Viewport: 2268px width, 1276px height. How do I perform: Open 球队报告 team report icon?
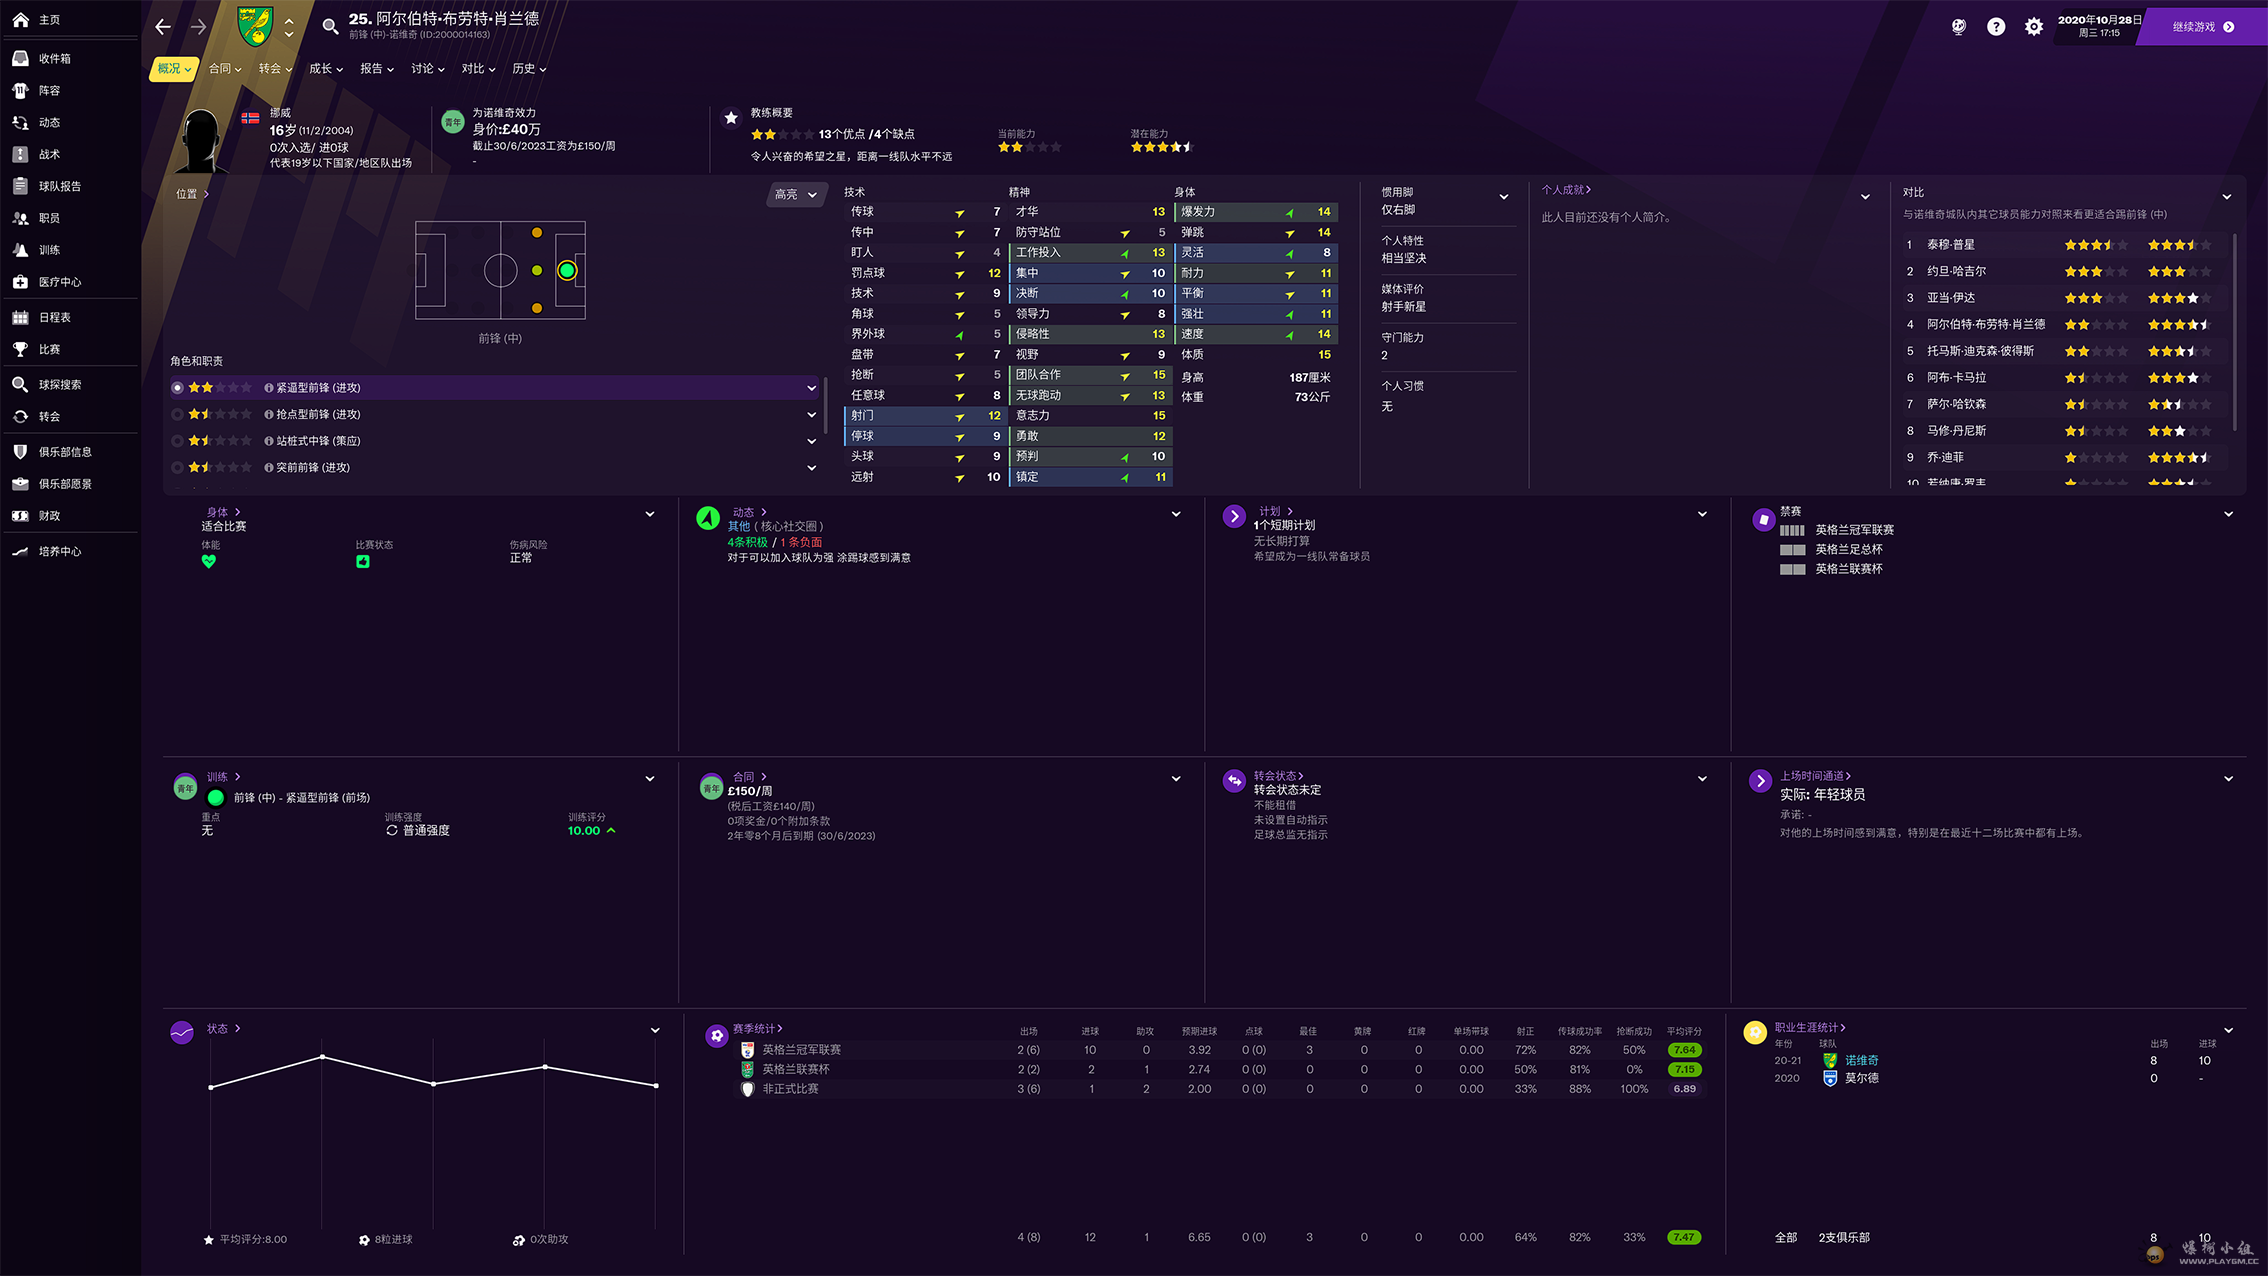click(20, 186)
